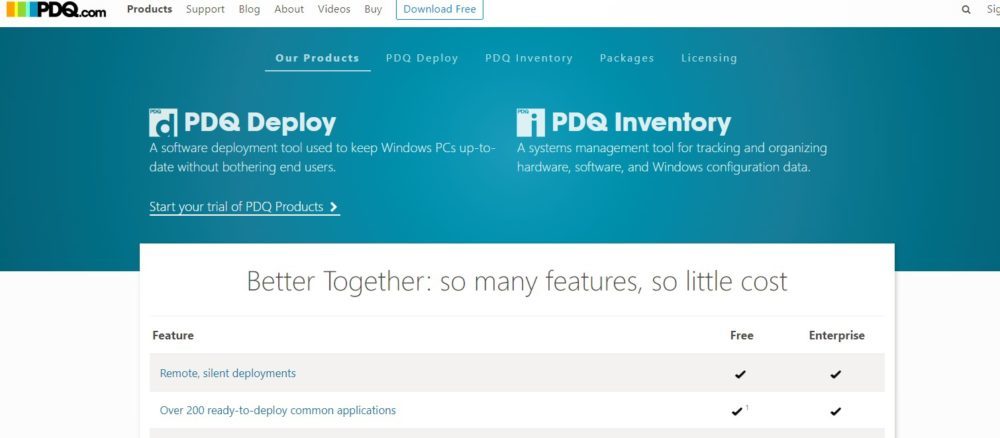Select the Packages tab
Screen dimensions: 1000x438
pyautogui.click(x=627, y=58)
